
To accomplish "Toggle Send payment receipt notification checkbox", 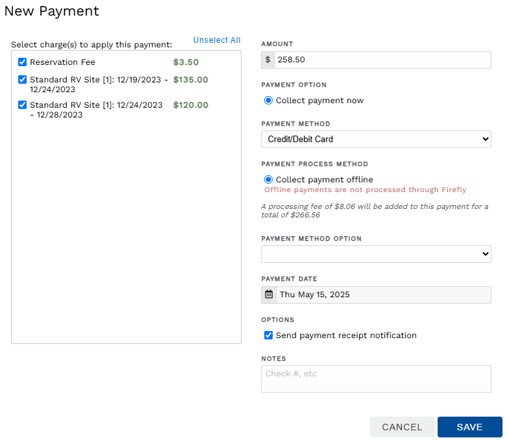I will 268,335.
